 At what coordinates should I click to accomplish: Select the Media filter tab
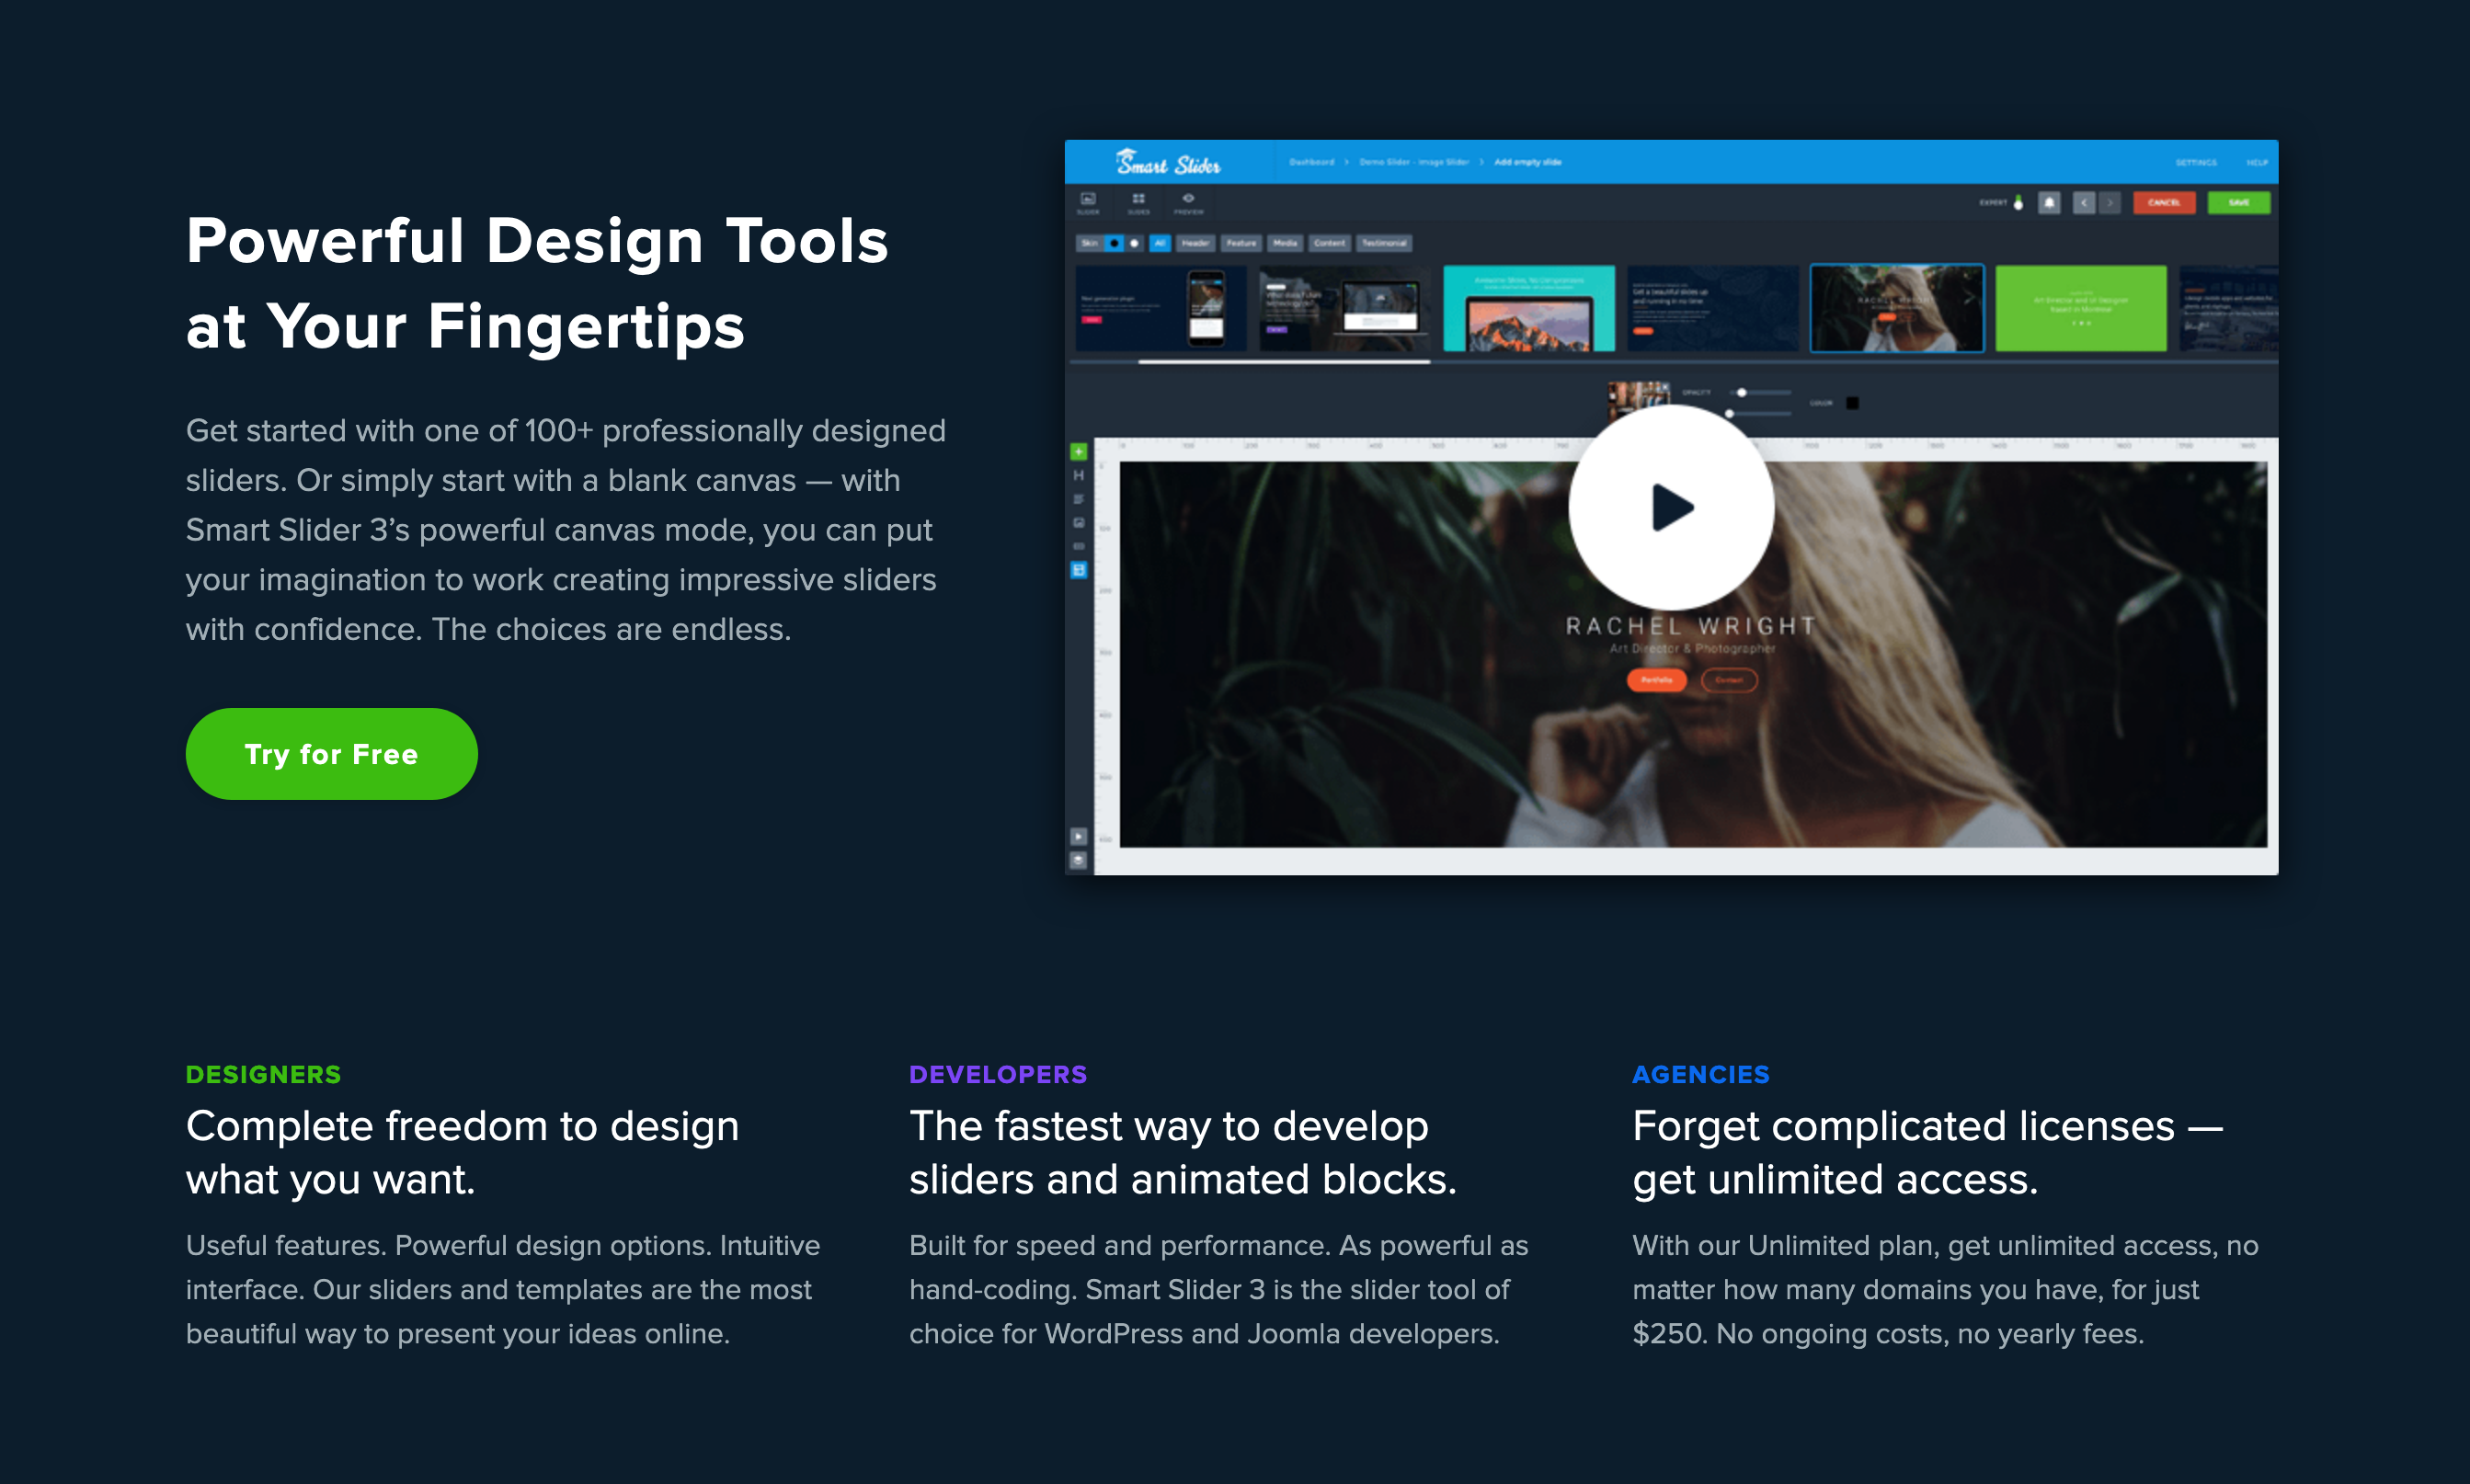[1286, 243]
